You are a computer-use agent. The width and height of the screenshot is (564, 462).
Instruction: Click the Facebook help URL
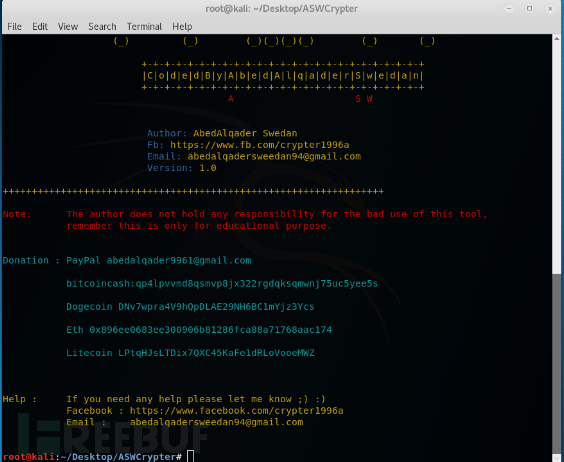(236, 411)
